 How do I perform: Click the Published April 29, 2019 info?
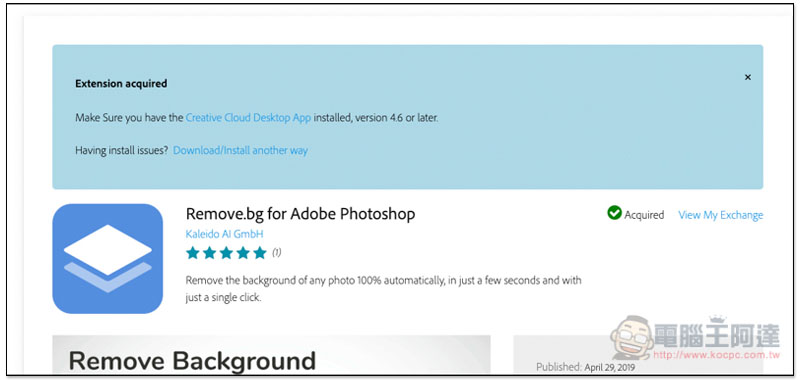point(586,367)
